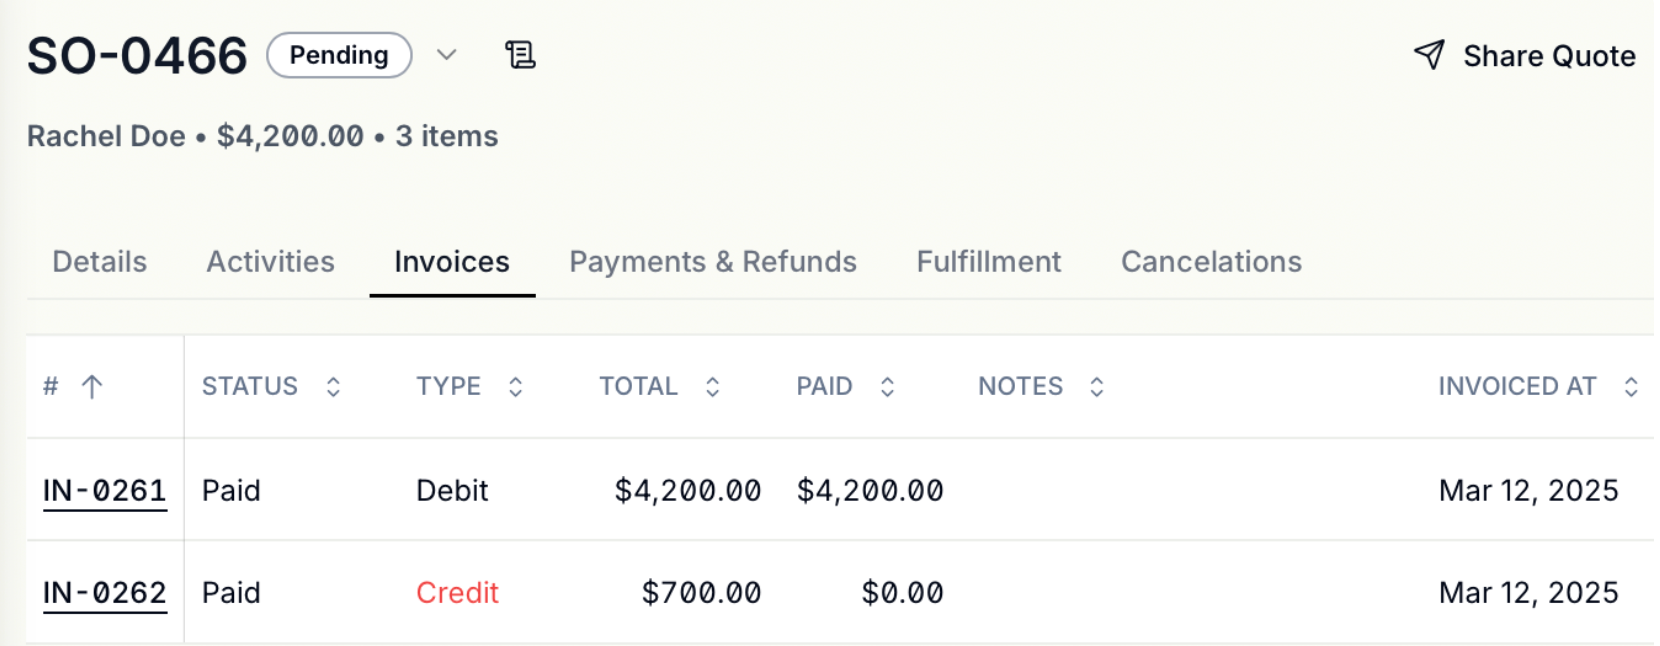1660x646 pixels.
Task: Go to the Fulfillment tab
Action: point(989,262)
